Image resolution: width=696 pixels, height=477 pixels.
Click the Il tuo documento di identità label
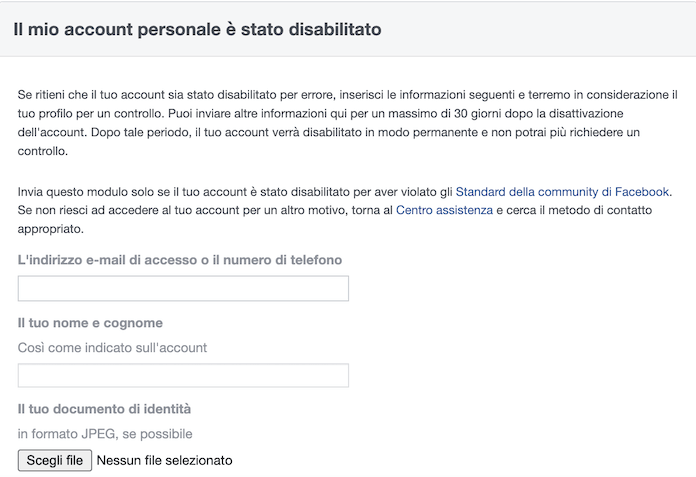click(104, 409)
